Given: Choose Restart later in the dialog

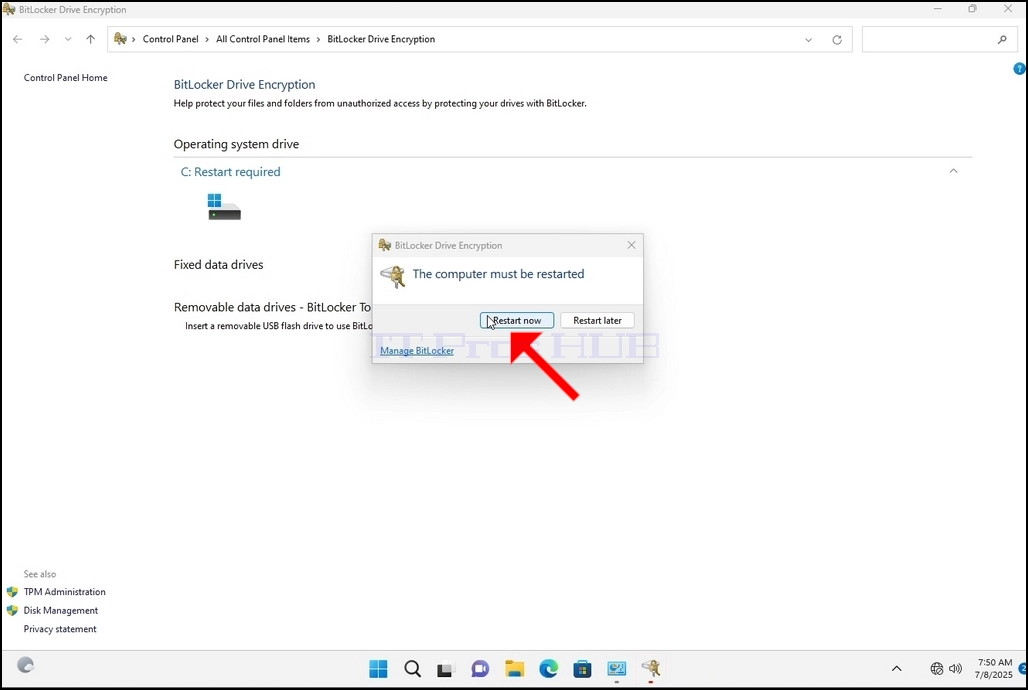Looking at the screenshot, I should click(x=597, y=320).
